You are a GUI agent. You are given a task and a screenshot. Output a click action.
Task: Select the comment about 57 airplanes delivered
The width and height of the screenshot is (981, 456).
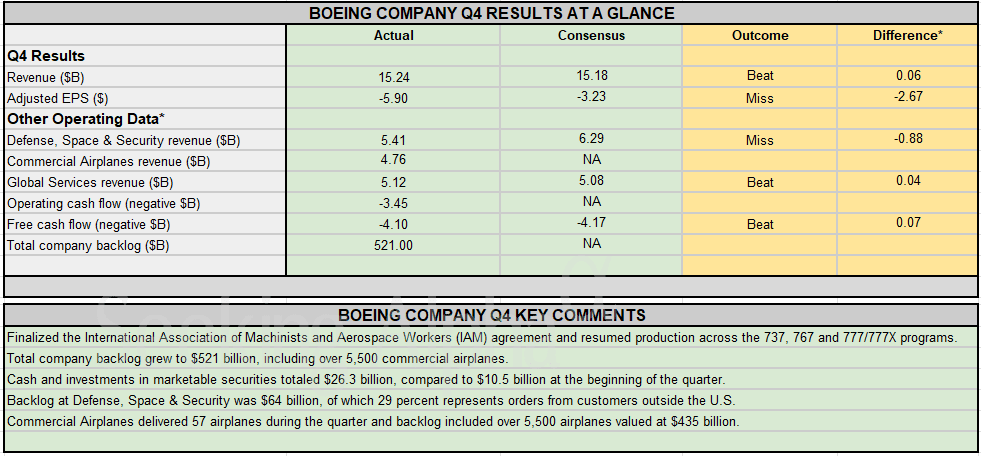[x=373, y=421]
